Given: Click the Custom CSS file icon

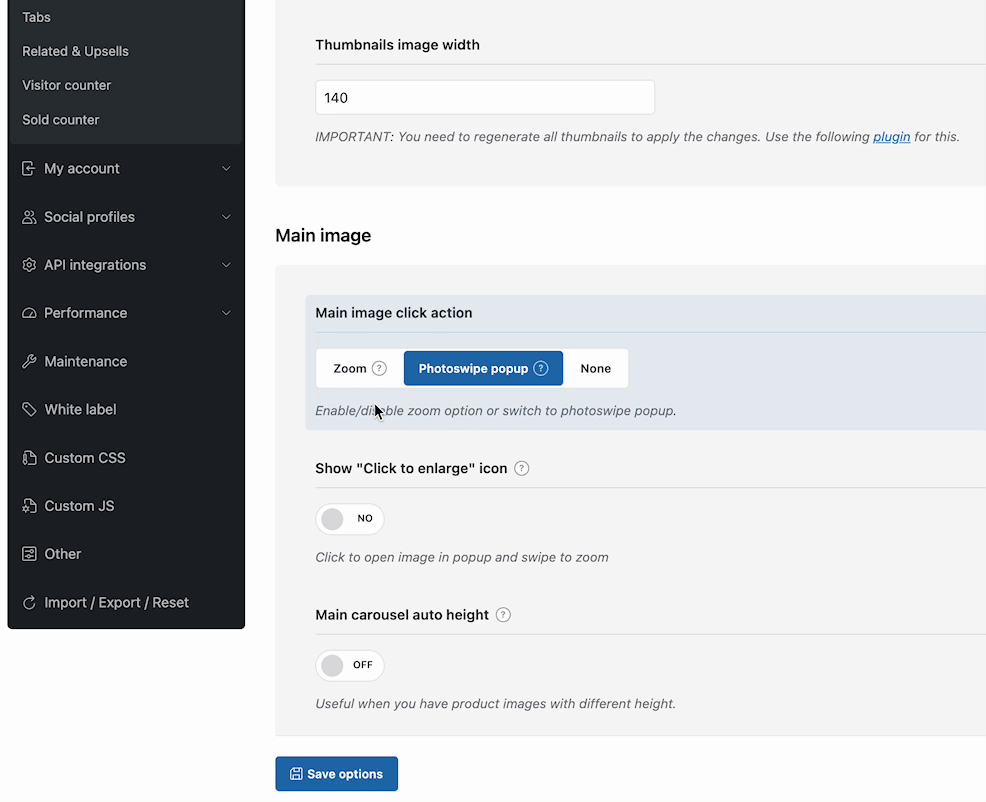Looking at the screenshot, I should pyautogui.click(x=29, y=458).
